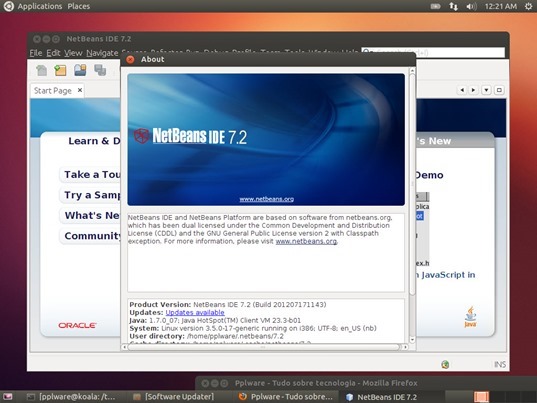537x403 pixels.
Task: Close the Start Page tab
Action: 80,90
